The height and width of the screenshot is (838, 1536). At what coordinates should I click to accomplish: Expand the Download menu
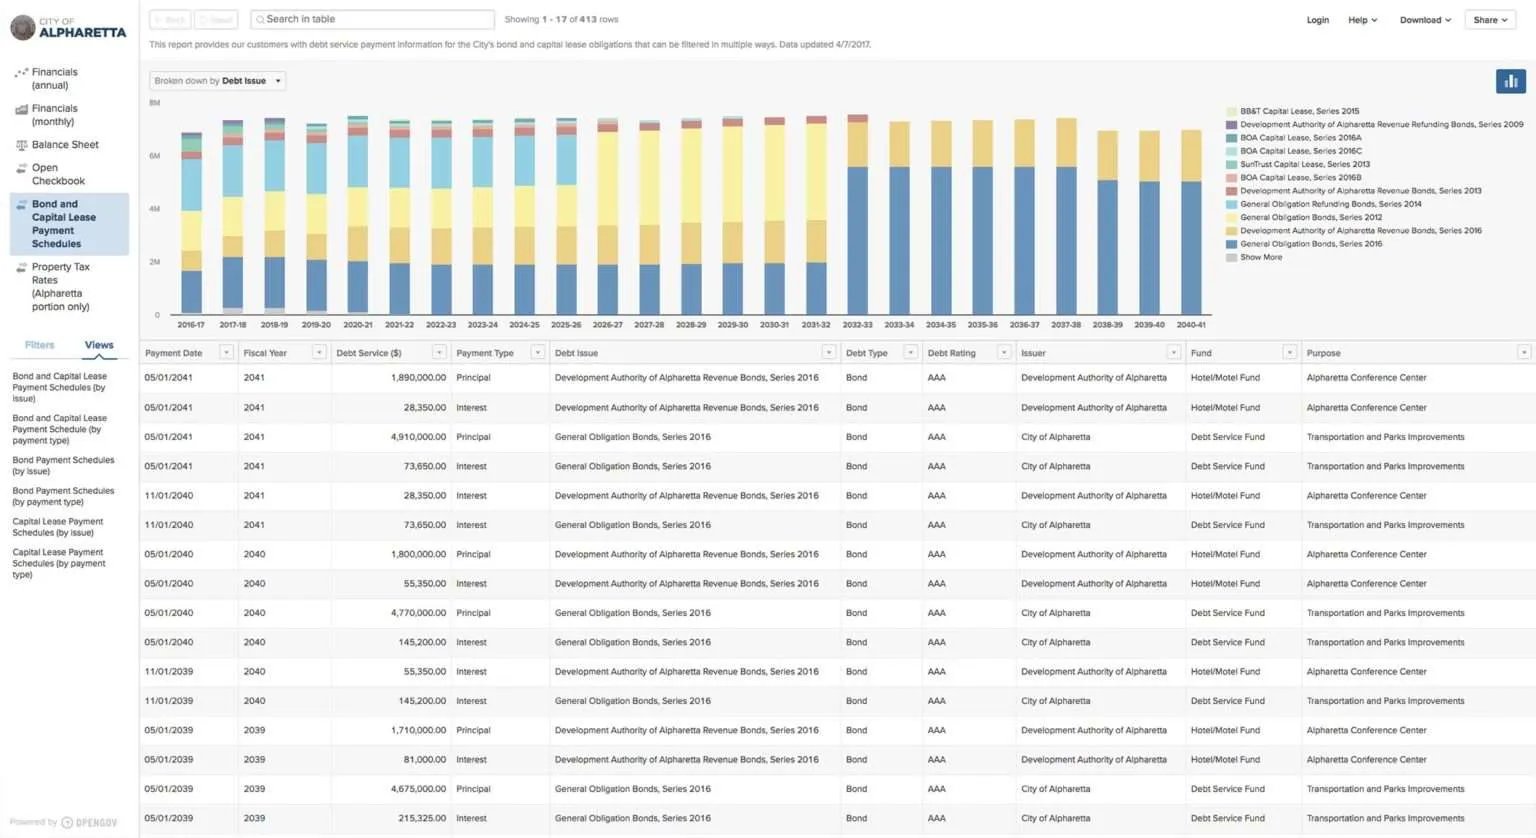click(1425, 20)
